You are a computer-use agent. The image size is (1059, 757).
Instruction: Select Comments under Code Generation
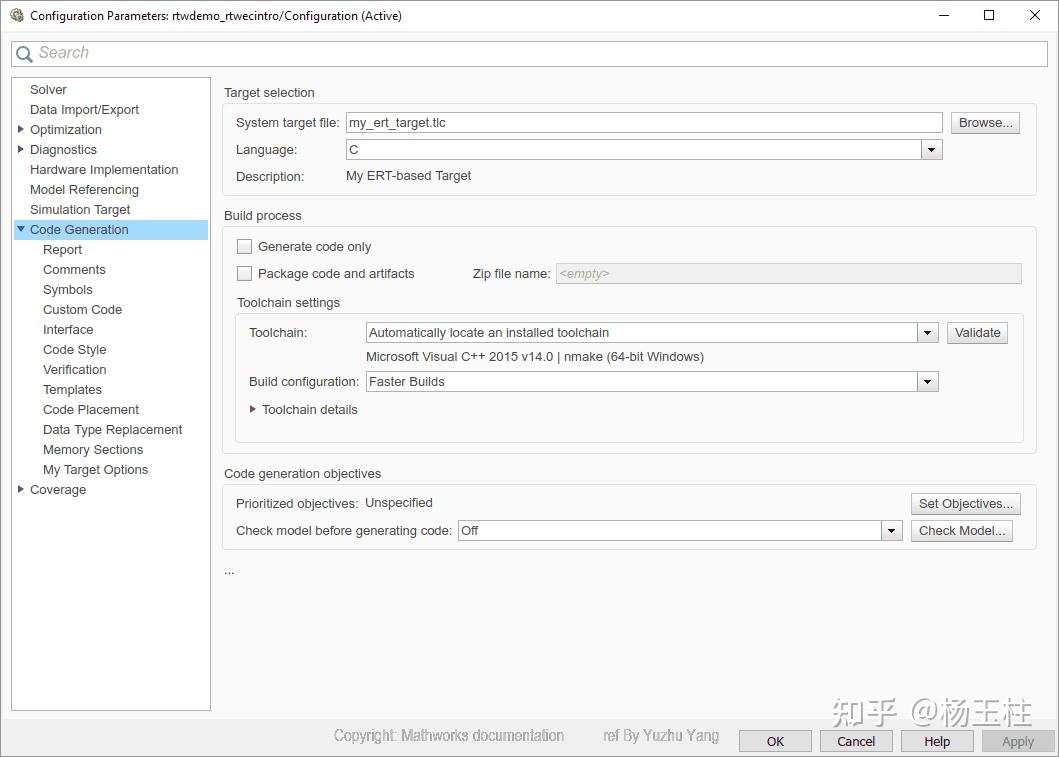point(74,269)
